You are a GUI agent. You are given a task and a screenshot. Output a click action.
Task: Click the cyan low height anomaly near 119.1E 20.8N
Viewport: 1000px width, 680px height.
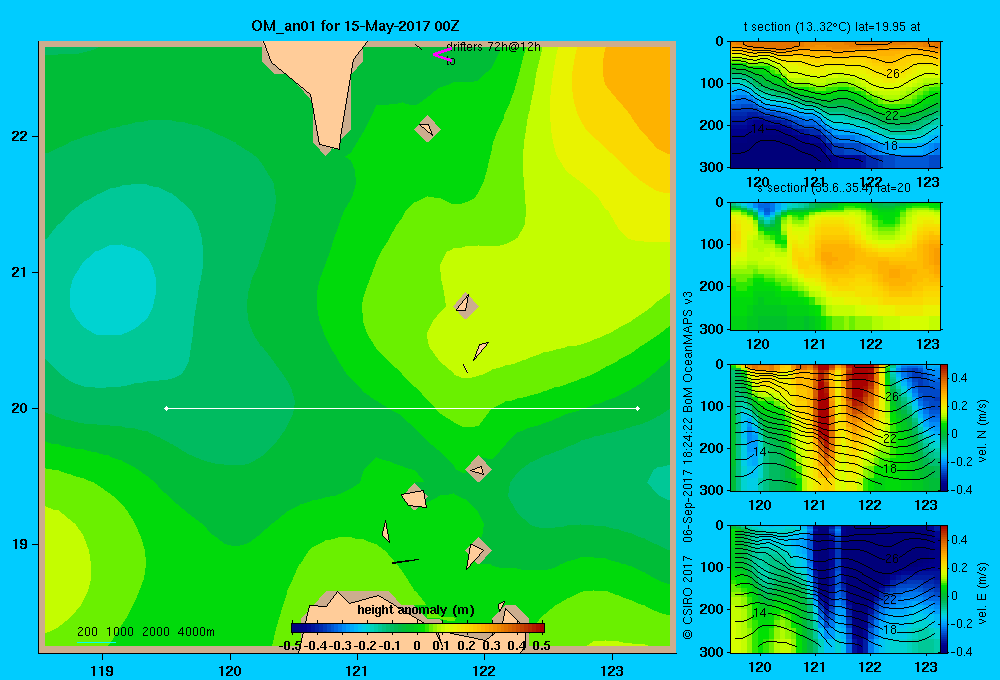(x=112, y=292)
